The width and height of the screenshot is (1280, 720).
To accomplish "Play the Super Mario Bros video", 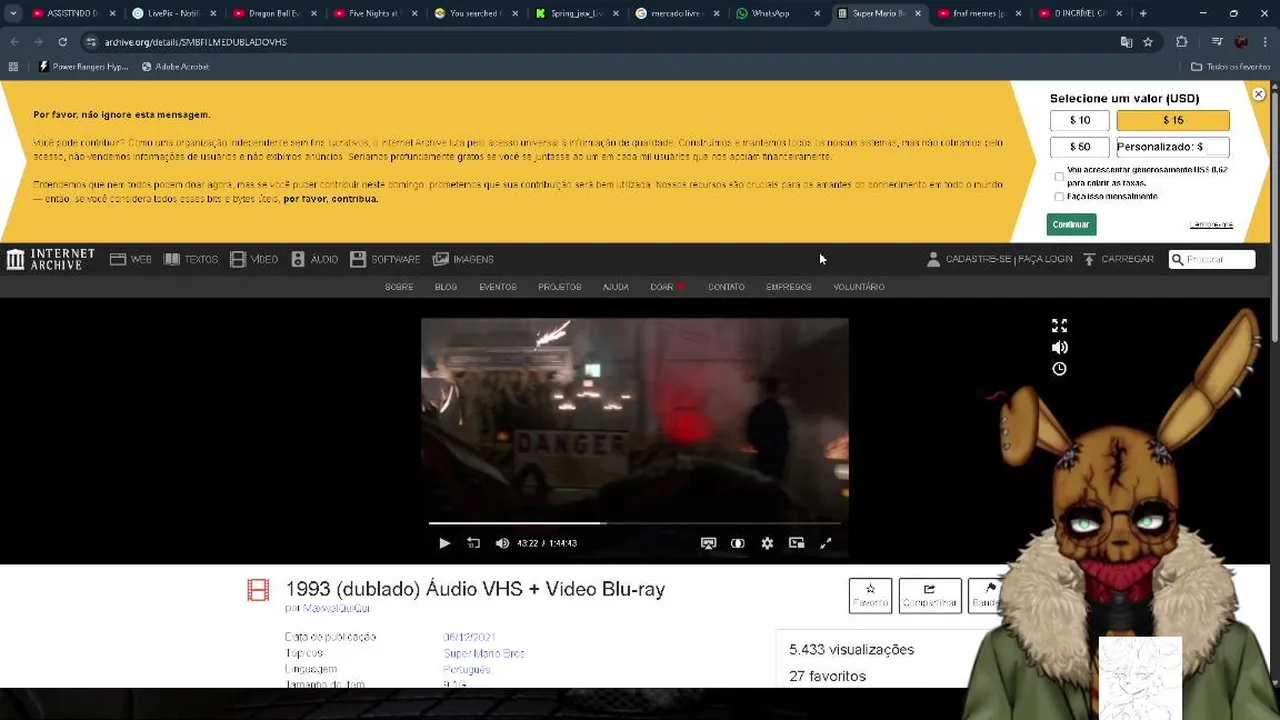I will pos(444,543).
